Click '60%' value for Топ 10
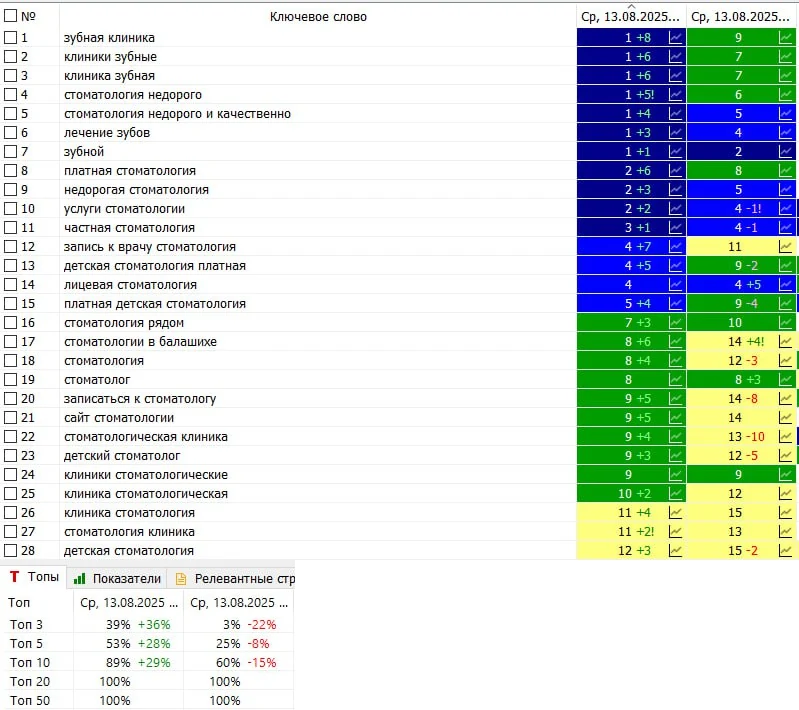This screenshot has height=710, width=799. coord(228,663)
